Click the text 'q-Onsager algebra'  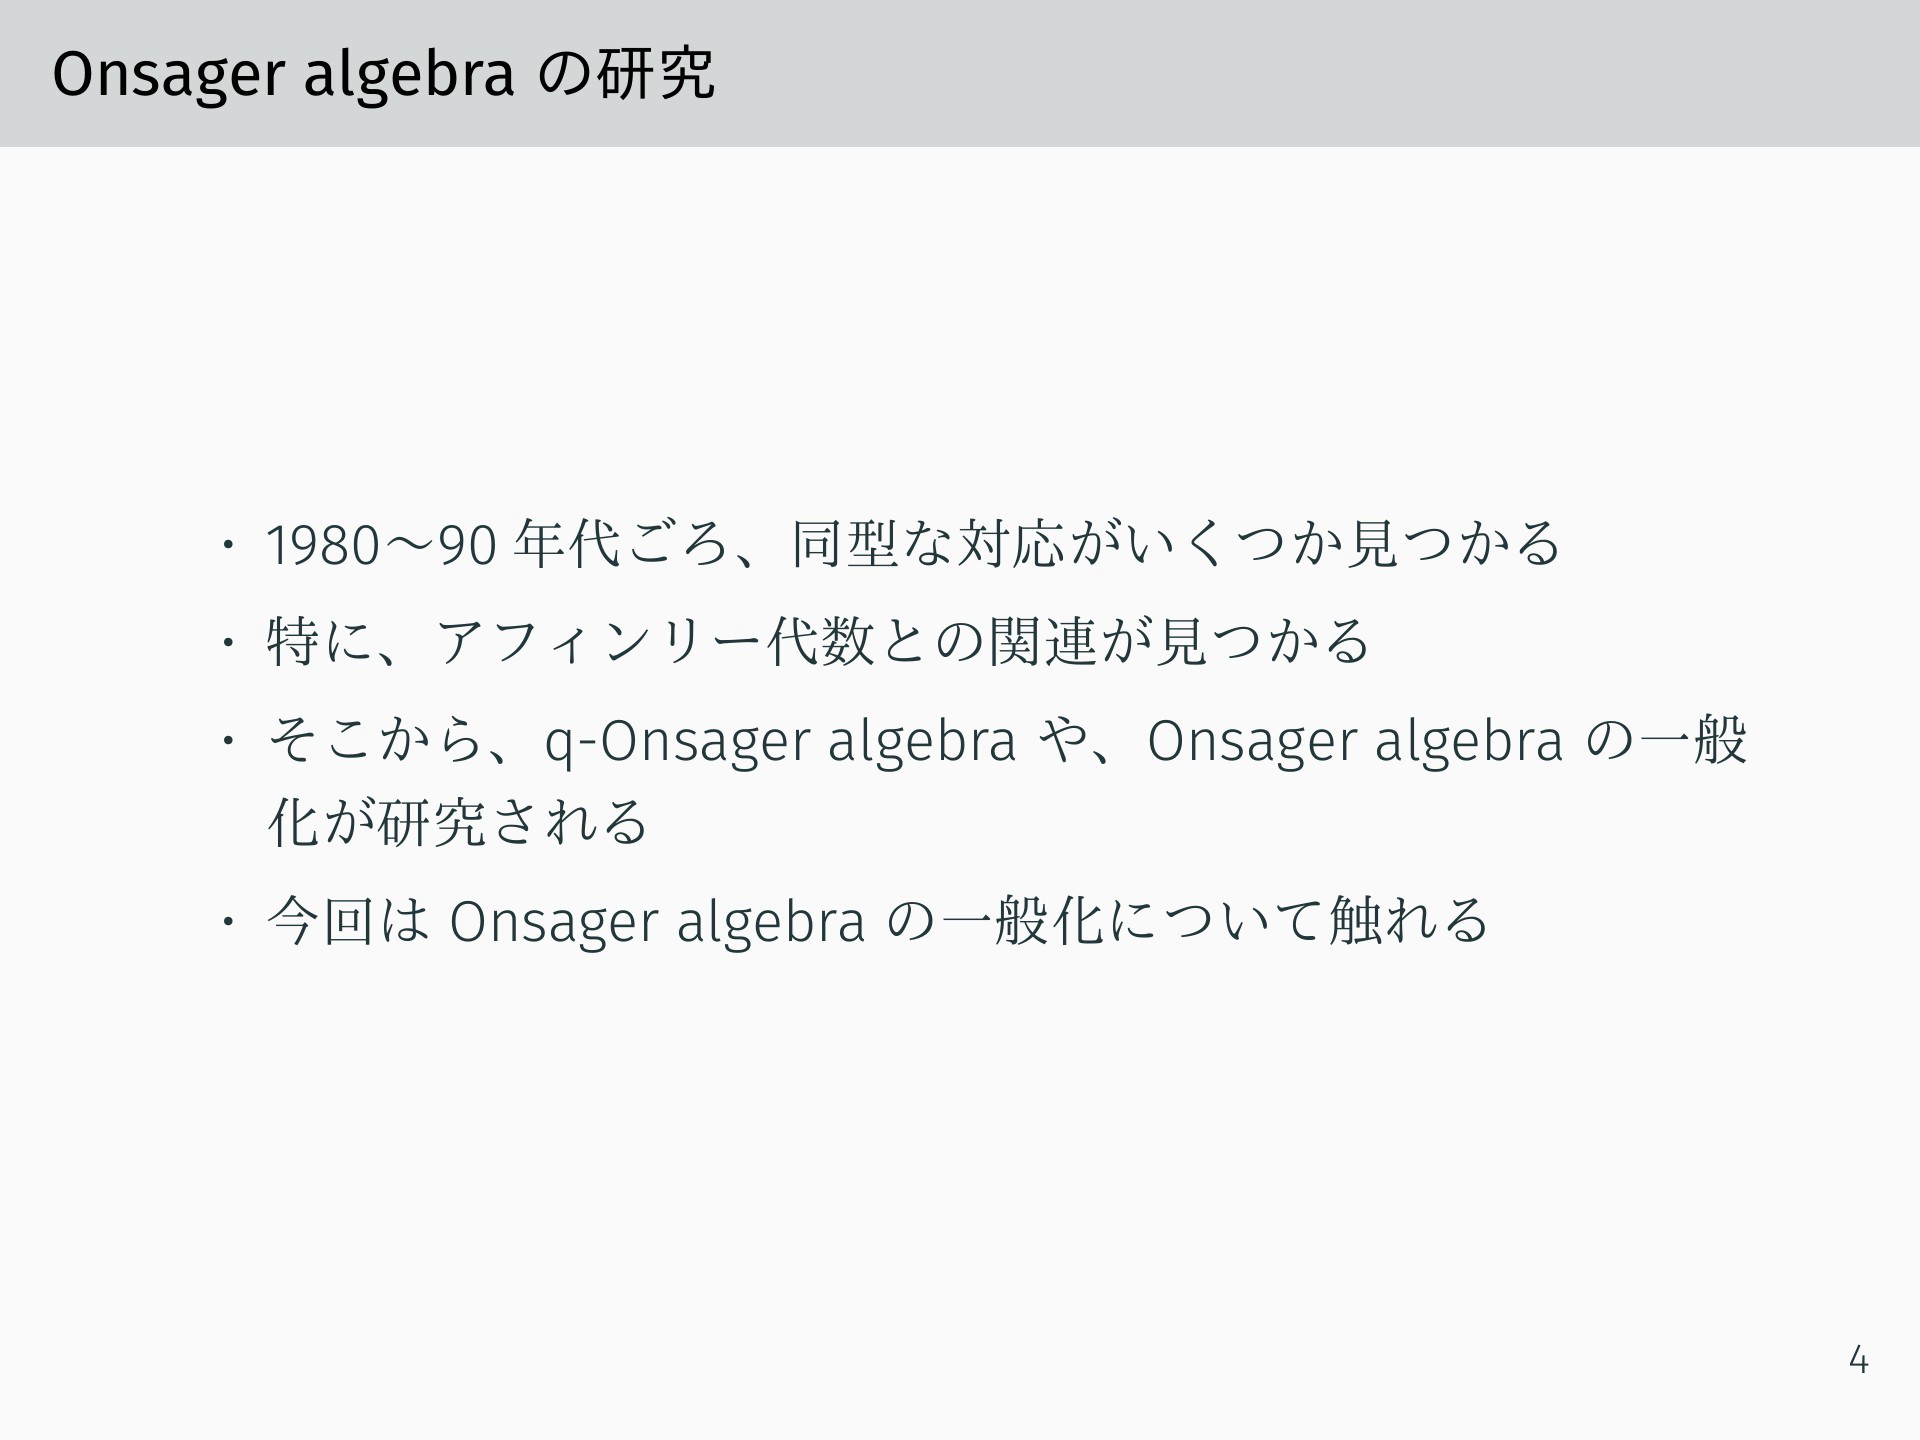point(781,742)
